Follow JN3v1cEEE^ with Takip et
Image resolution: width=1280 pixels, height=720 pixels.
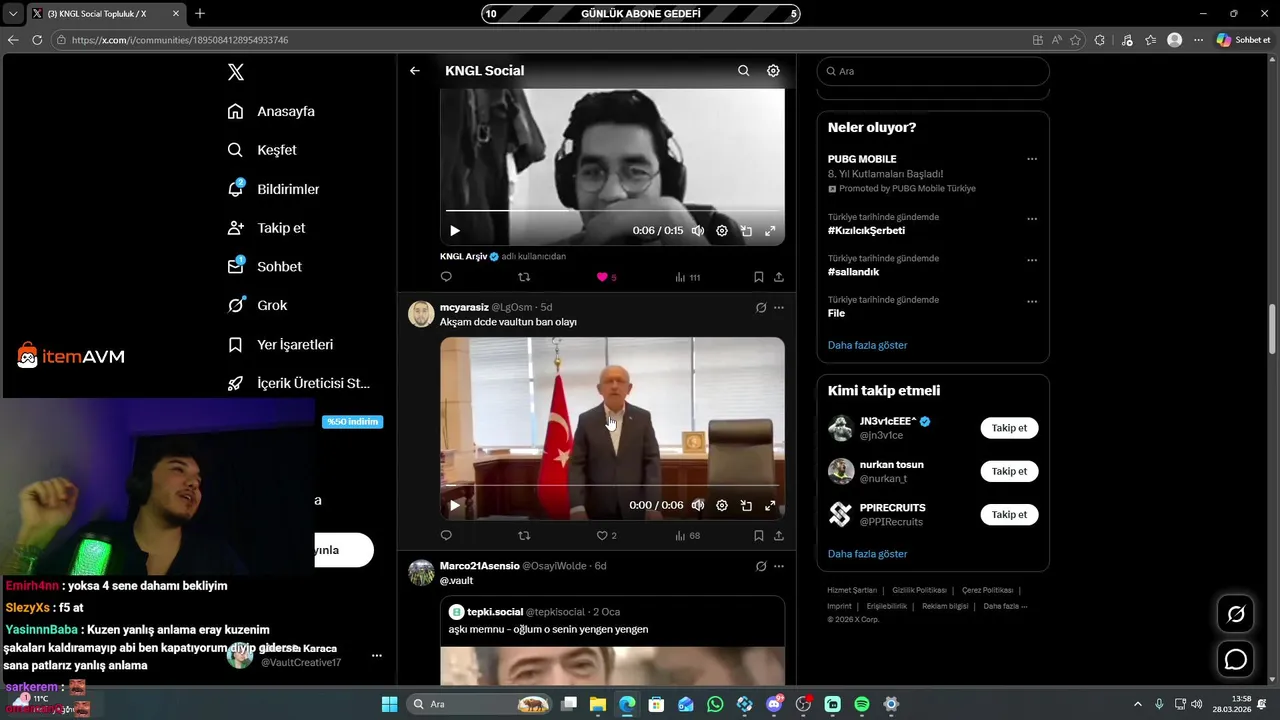(x=1009, y=428)
